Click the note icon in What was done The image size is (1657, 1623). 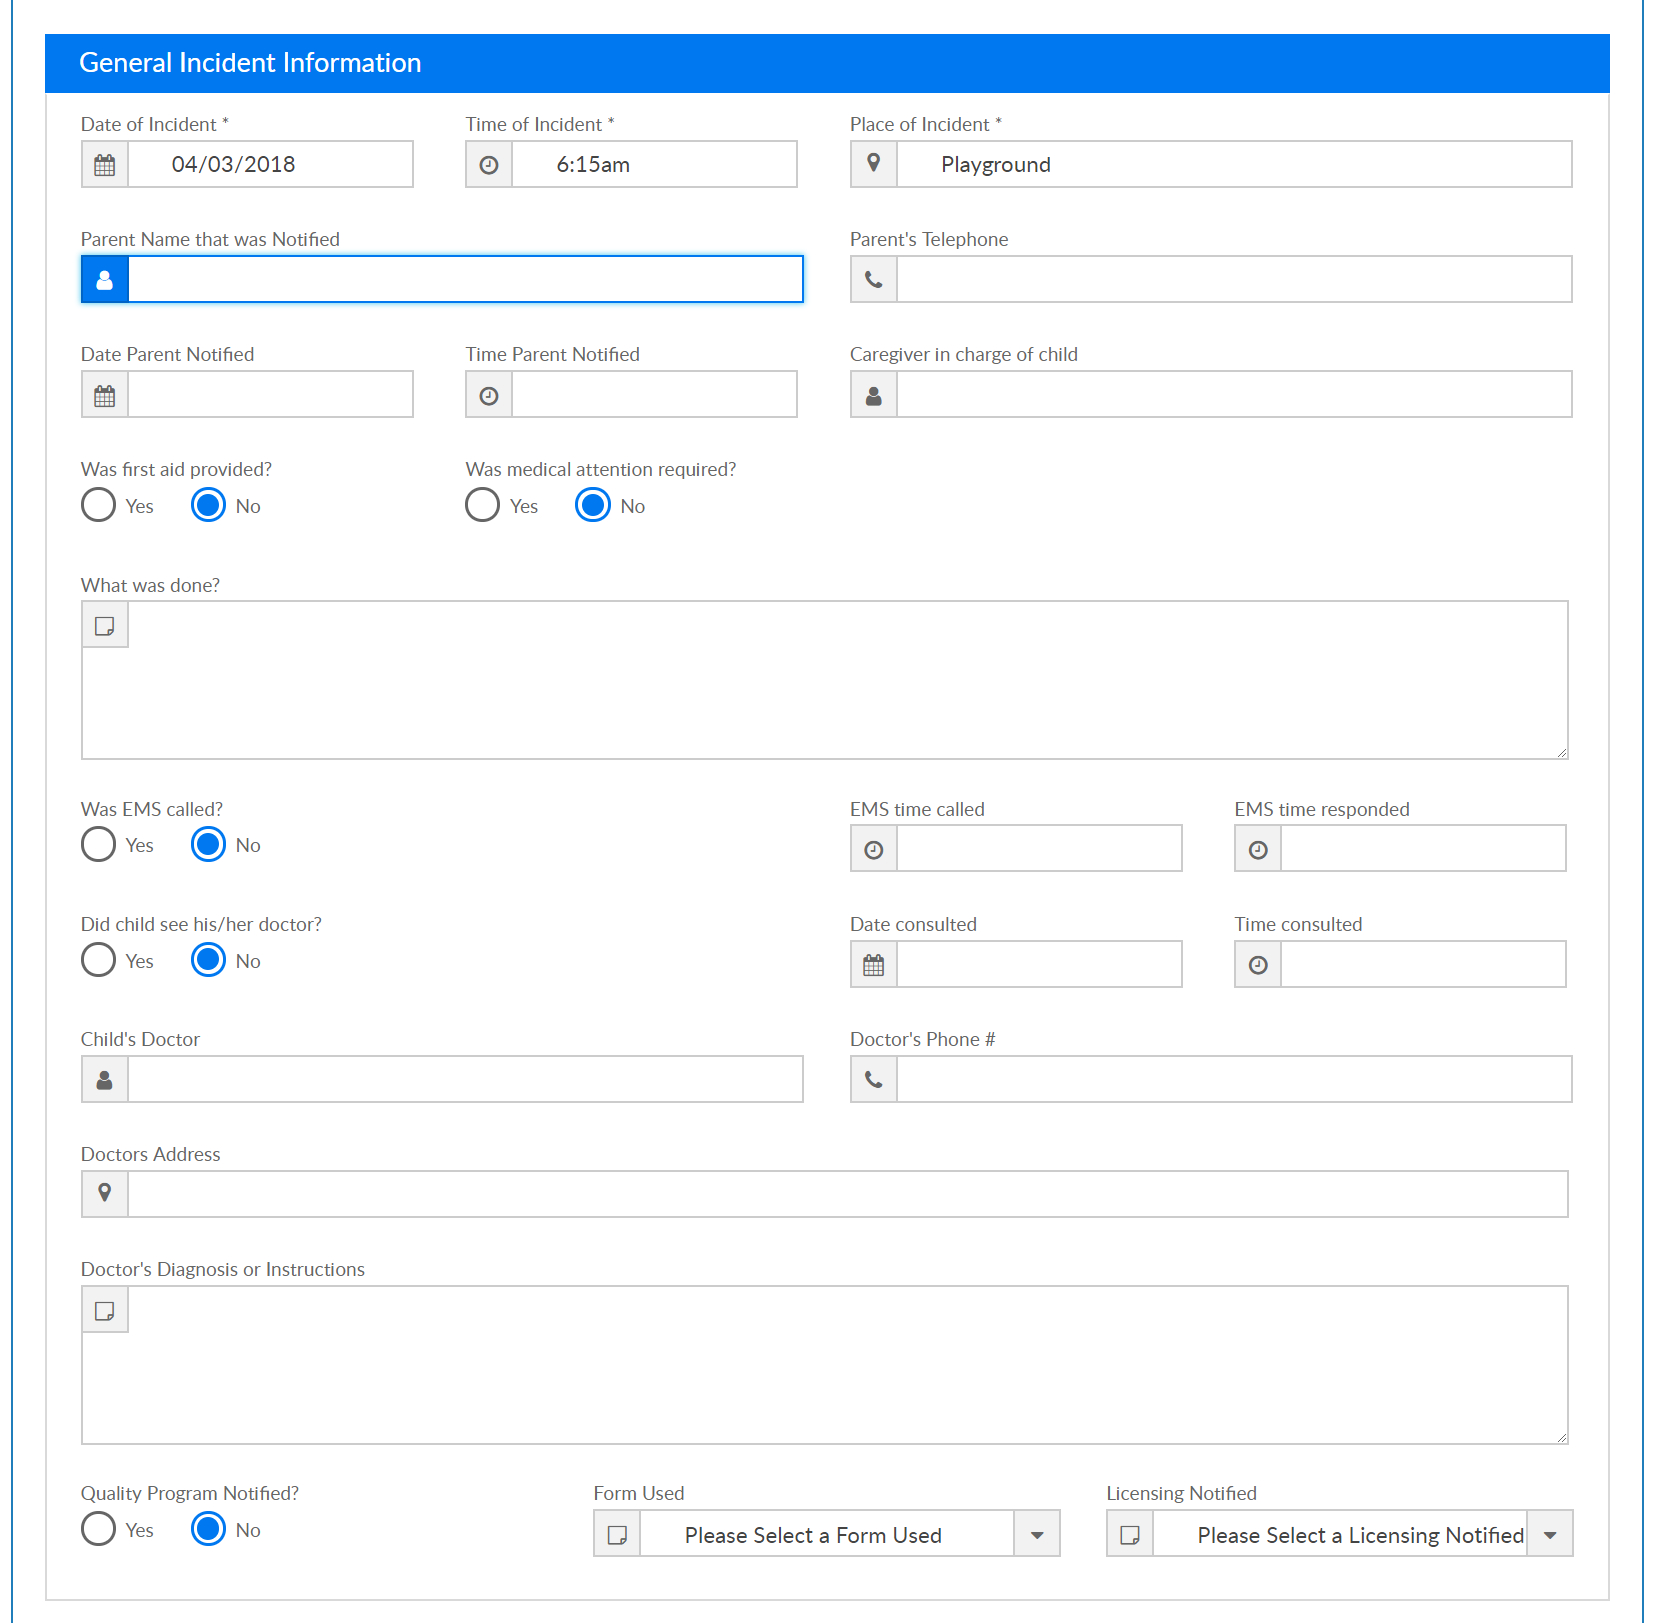click(105, 626)
